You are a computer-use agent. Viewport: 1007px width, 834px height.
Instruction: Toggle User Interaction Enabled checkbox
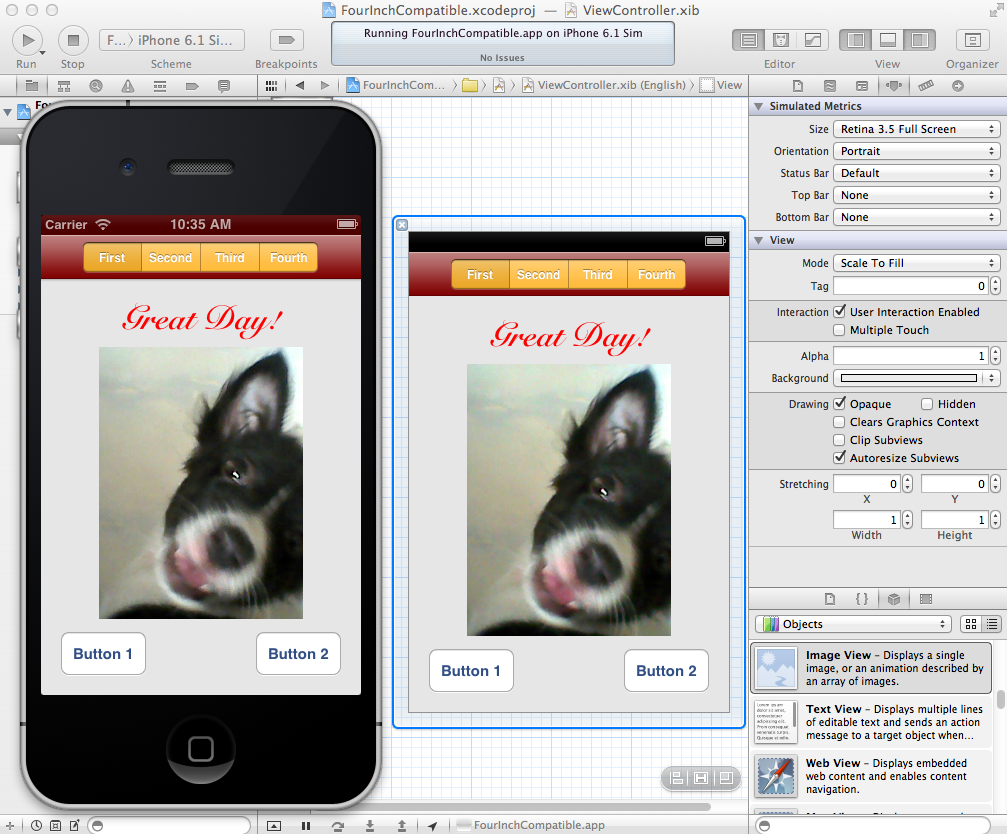(x=839, y=311)
